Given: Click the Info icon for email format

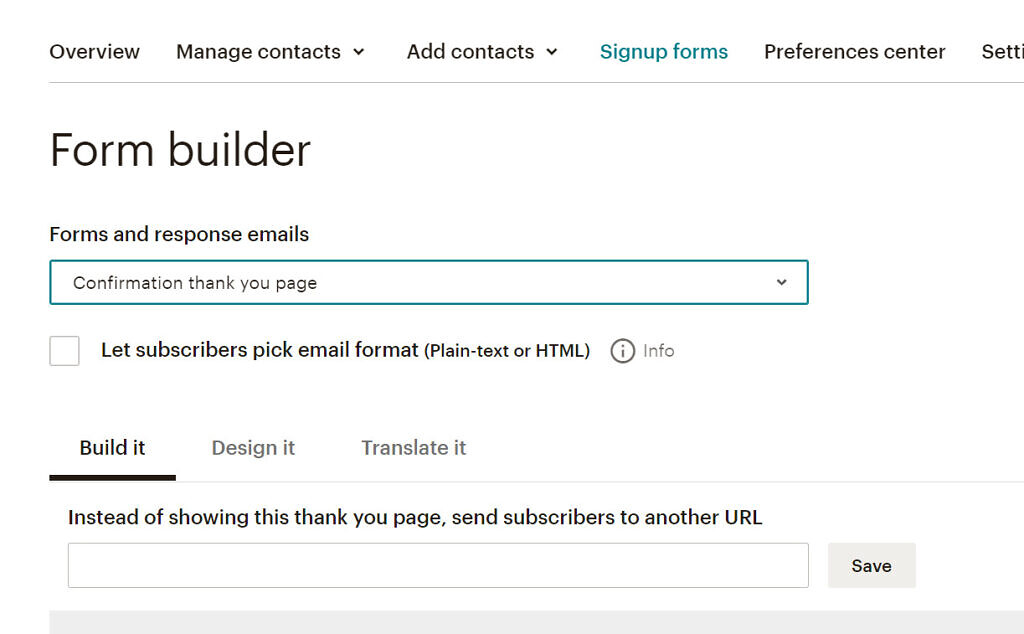Looking at the screenshot, I should (x=622, y=351).
